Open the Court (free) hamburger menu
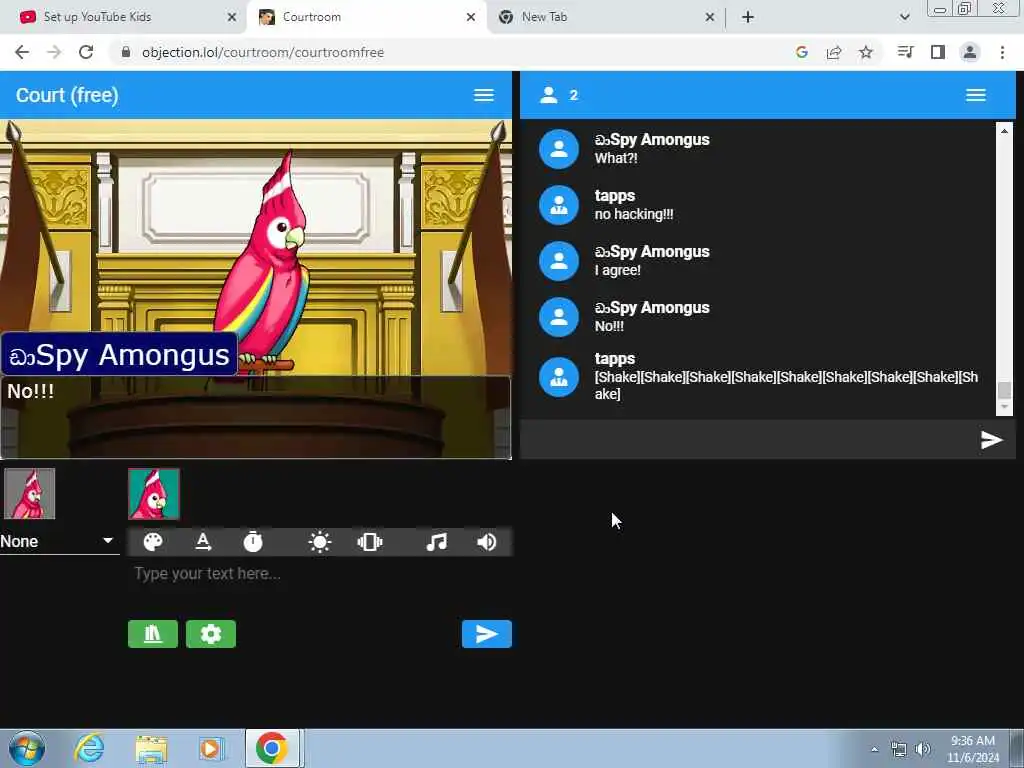The width and height of the screenshot is (1024, 768). click(483, 95)
